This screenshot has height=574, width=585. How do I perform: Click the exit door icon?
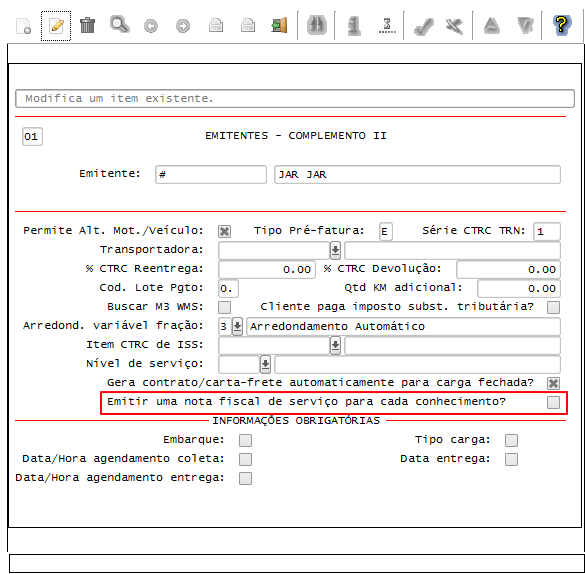(279, 25)
